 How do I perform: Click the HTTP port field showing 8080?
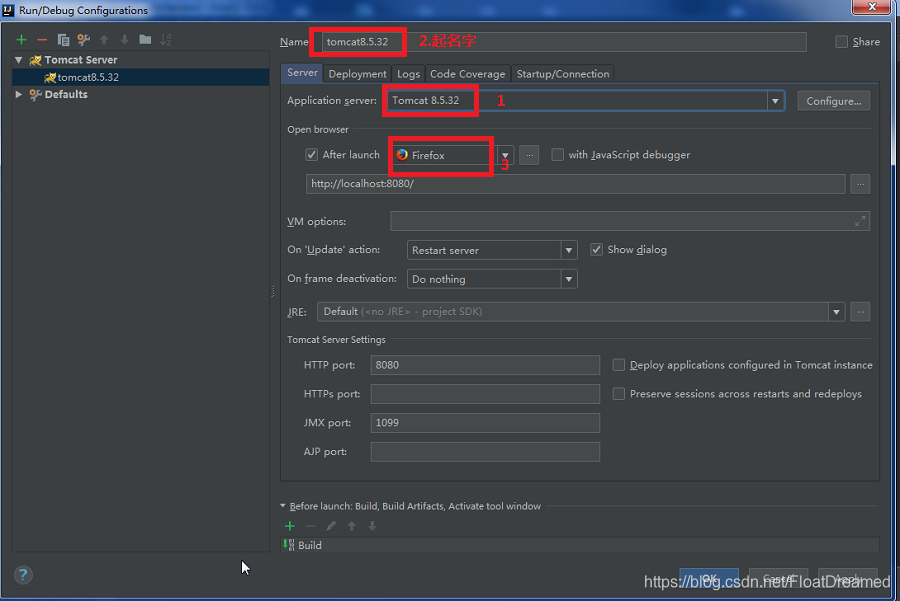point(485,365)
